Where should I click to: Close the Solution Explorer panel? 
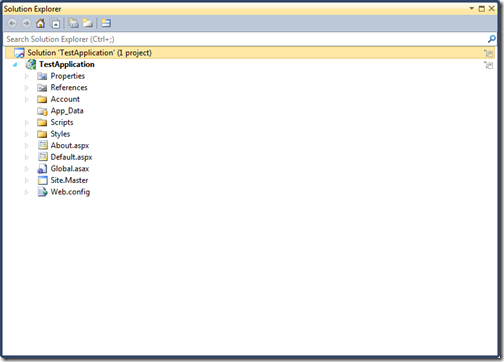(492, 8)
